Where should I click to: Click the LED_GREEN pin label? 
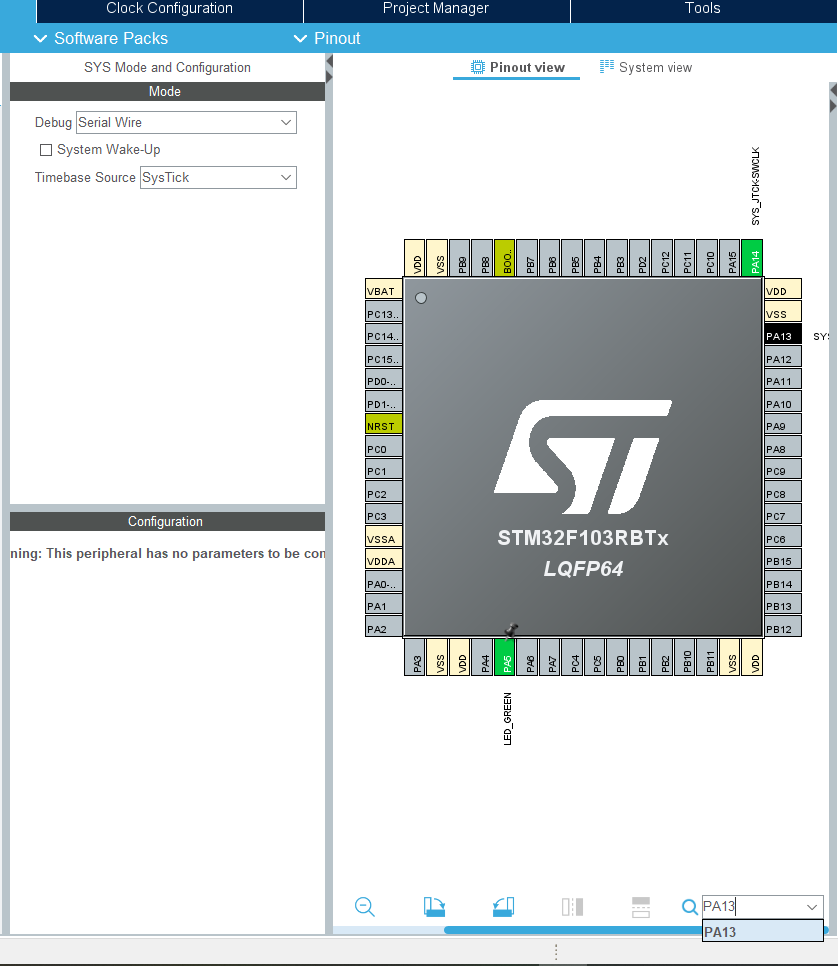(508, 719)
